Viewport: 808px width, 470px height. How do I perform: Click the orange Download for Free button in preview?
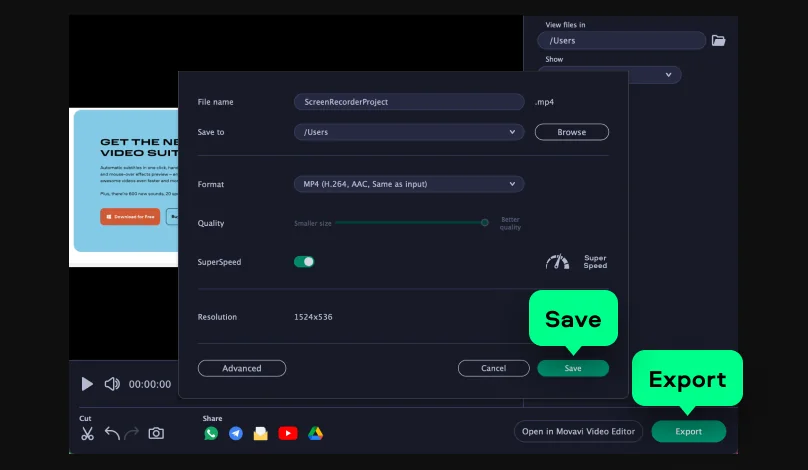[x=130, y=216]
